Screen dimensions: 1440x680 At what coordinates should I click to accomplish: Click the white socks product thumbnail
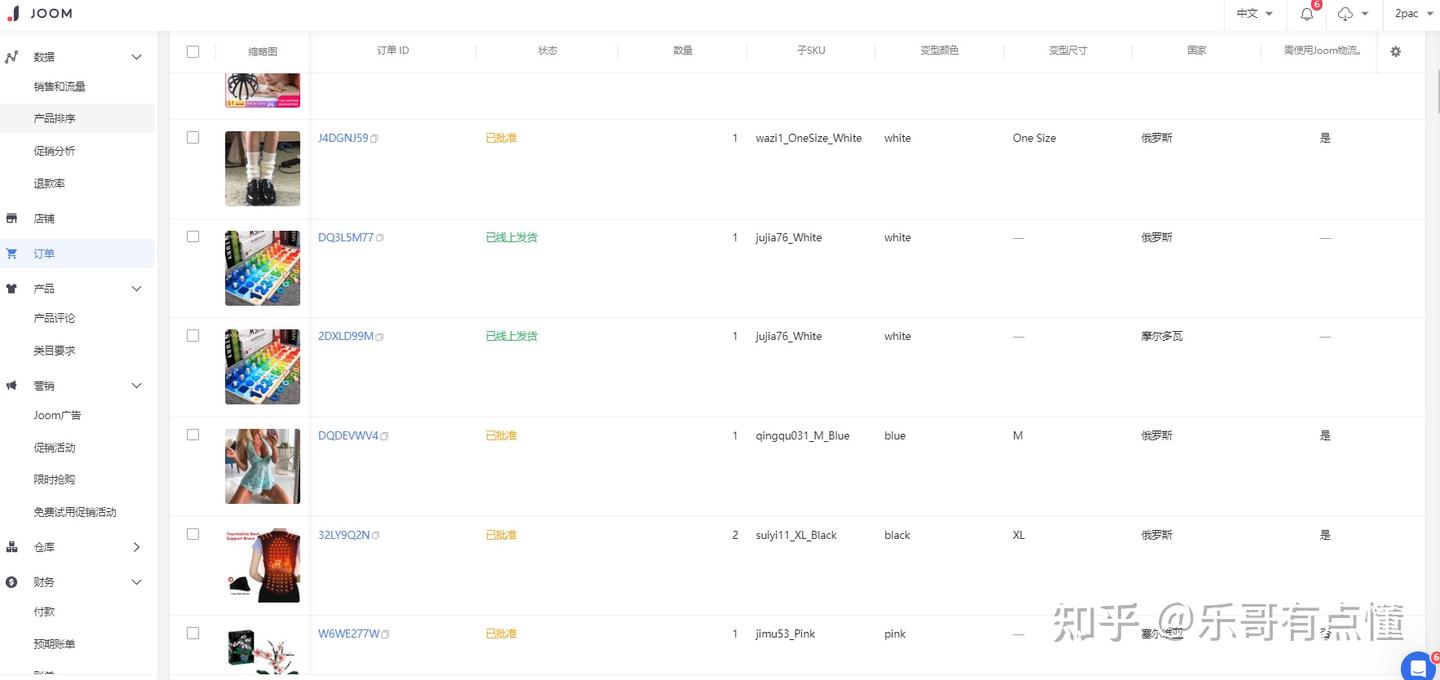[262, 168]
